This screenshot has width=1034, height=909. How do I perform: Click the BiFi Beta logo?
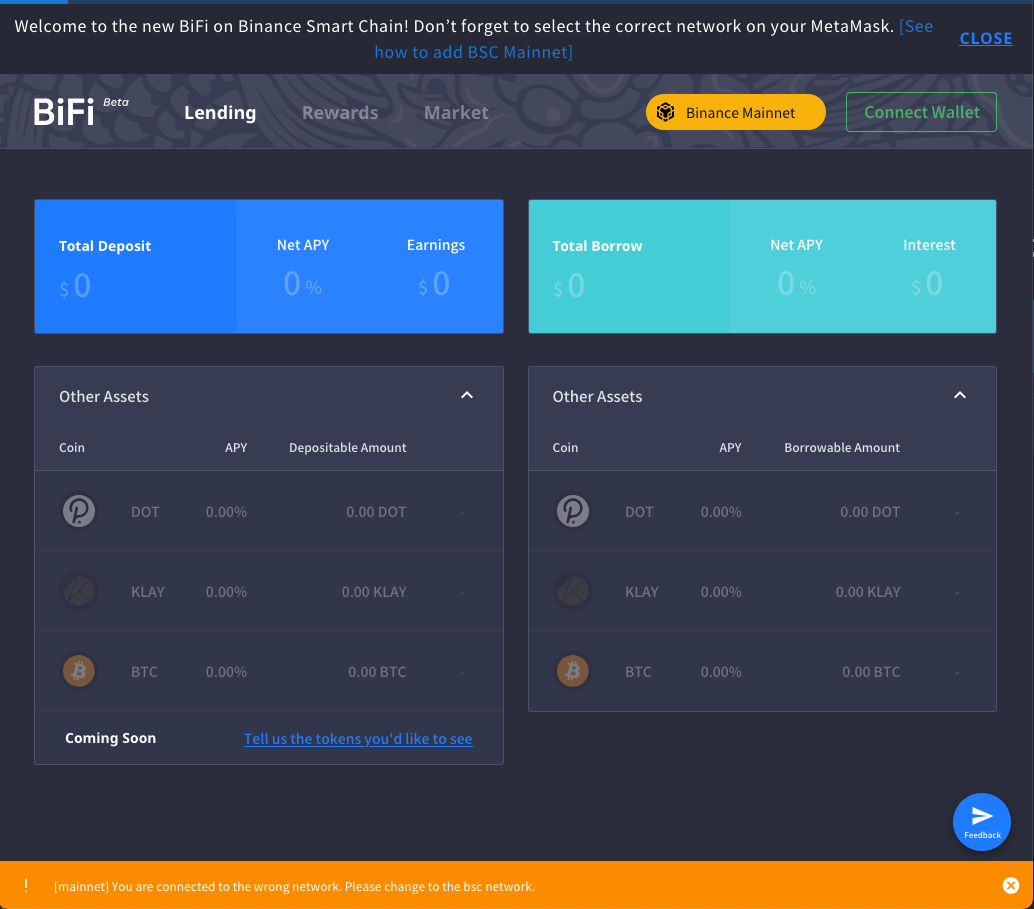click(81, 111)
